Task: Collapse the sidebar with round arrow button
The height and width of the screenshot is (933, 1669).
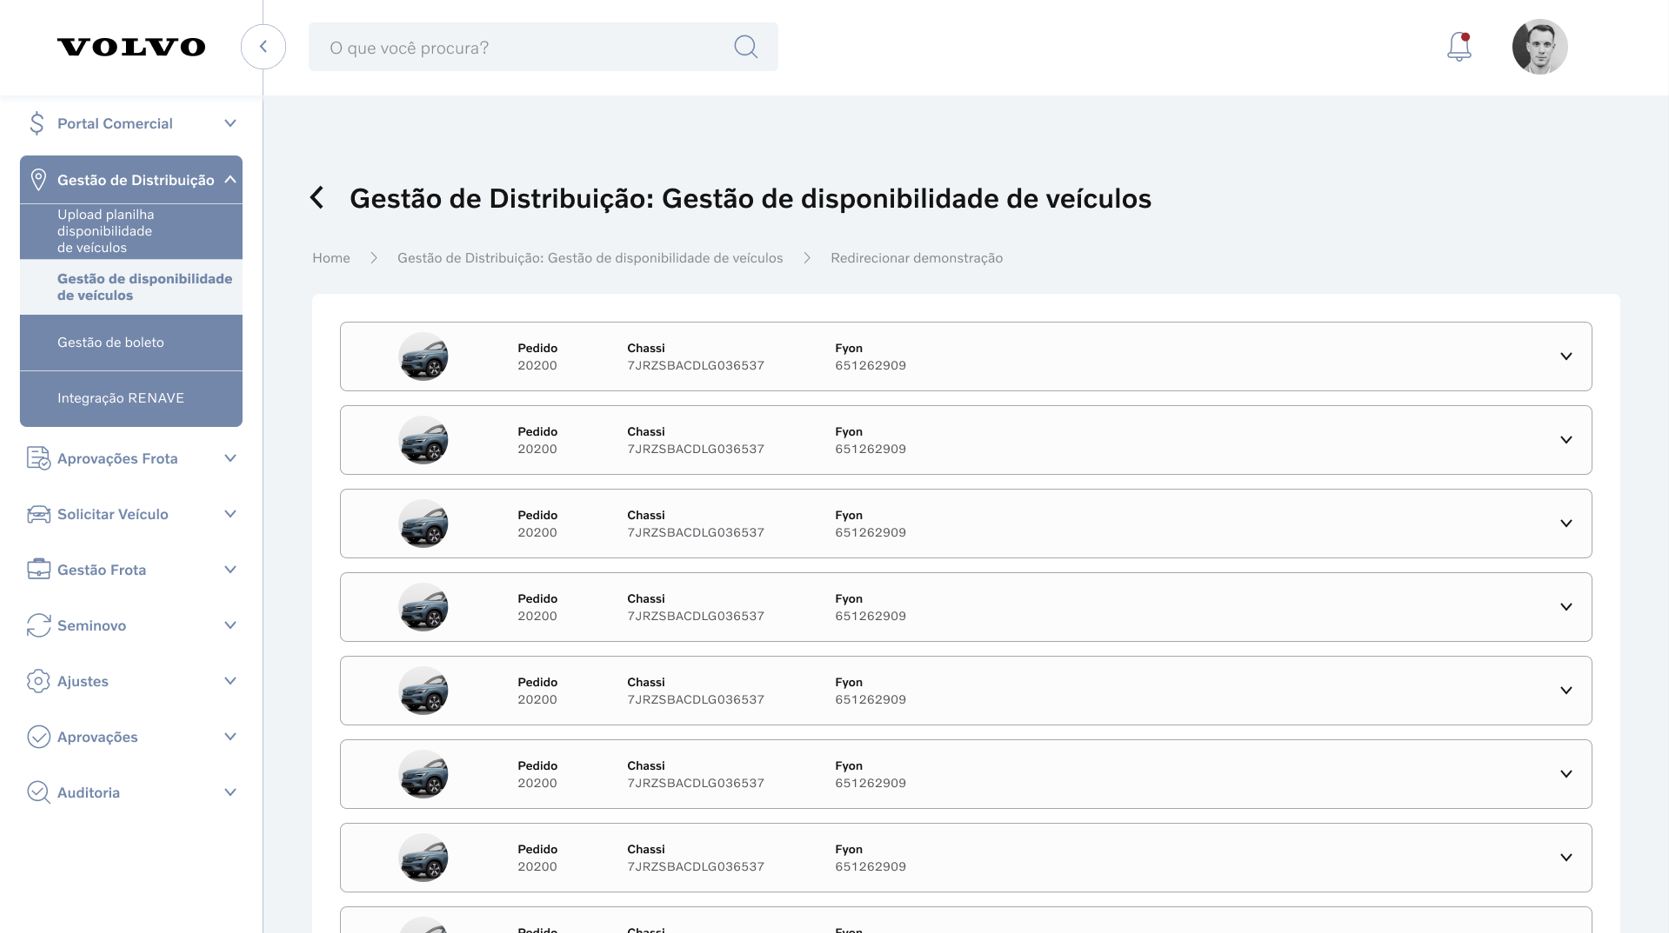Action: [263, 47]
